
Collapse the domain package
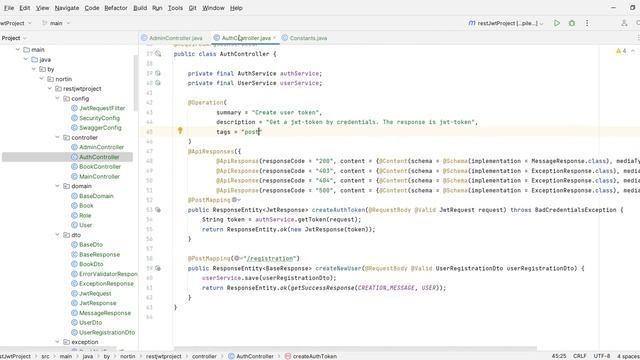click(58, 186)
